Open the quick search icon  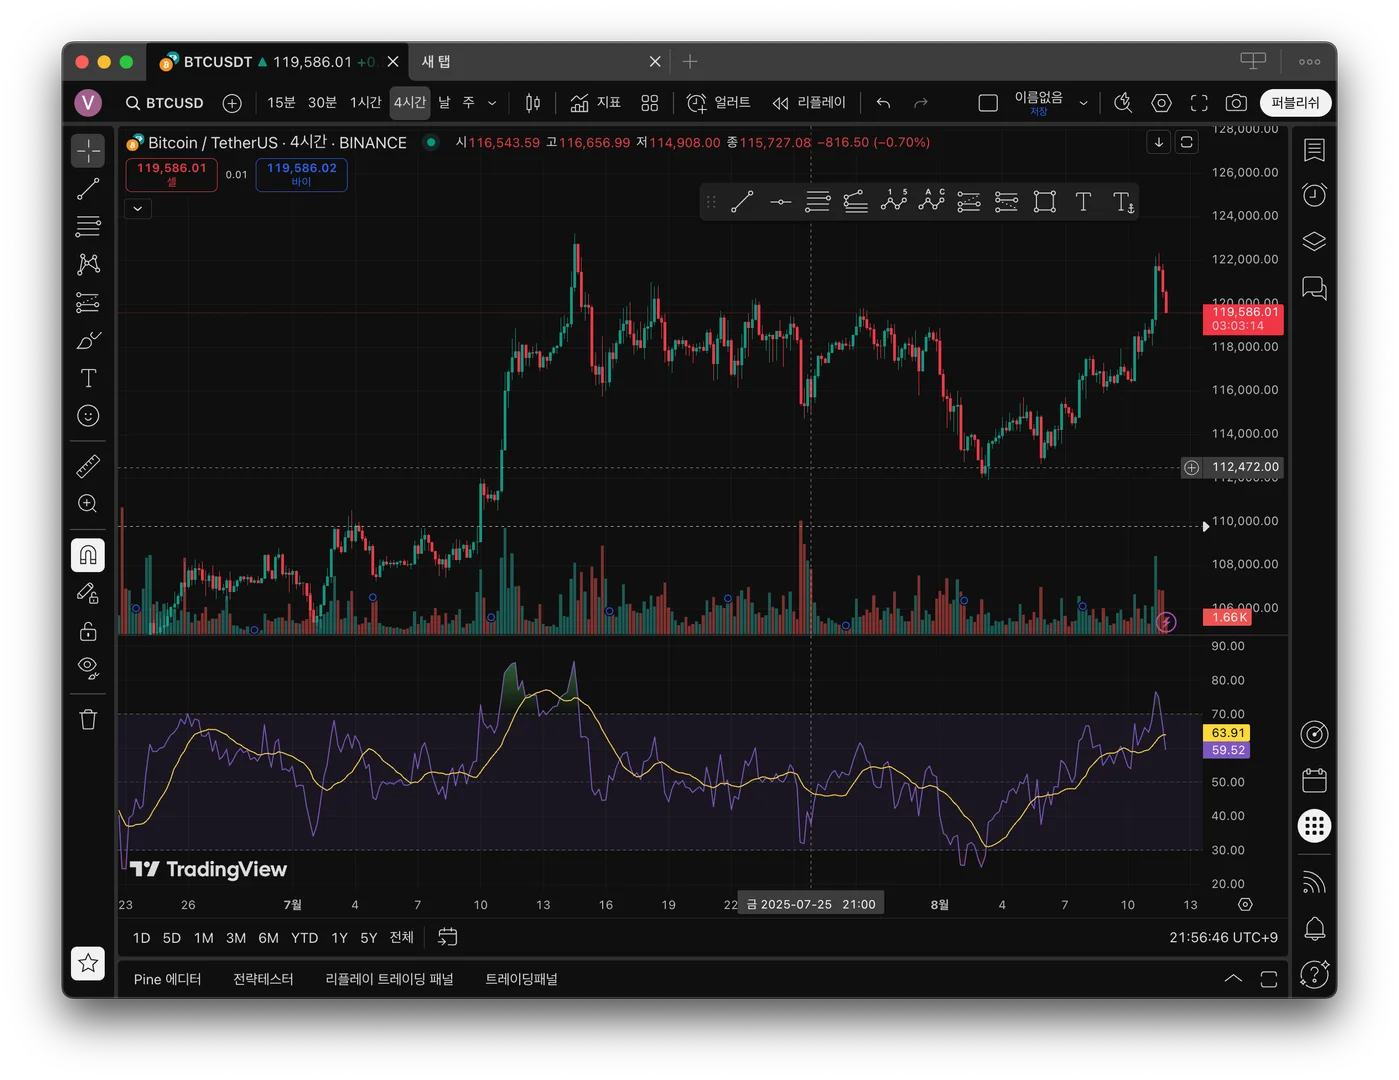coord(1123,103)
